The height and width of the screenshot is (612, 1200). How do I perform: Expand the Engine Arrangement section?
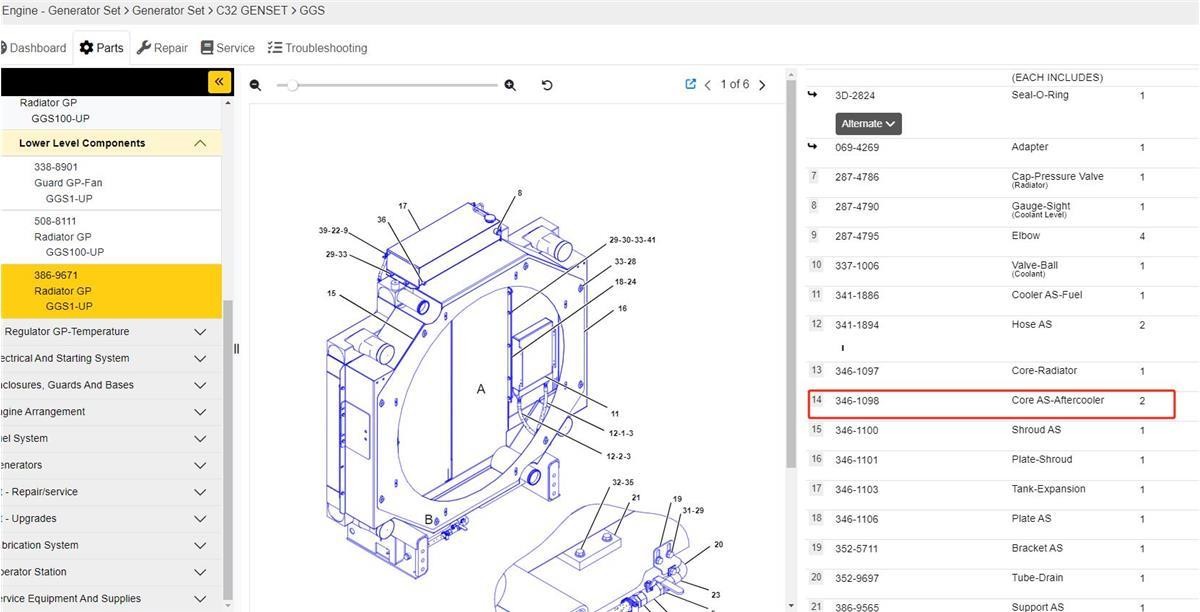pos(200,412)
